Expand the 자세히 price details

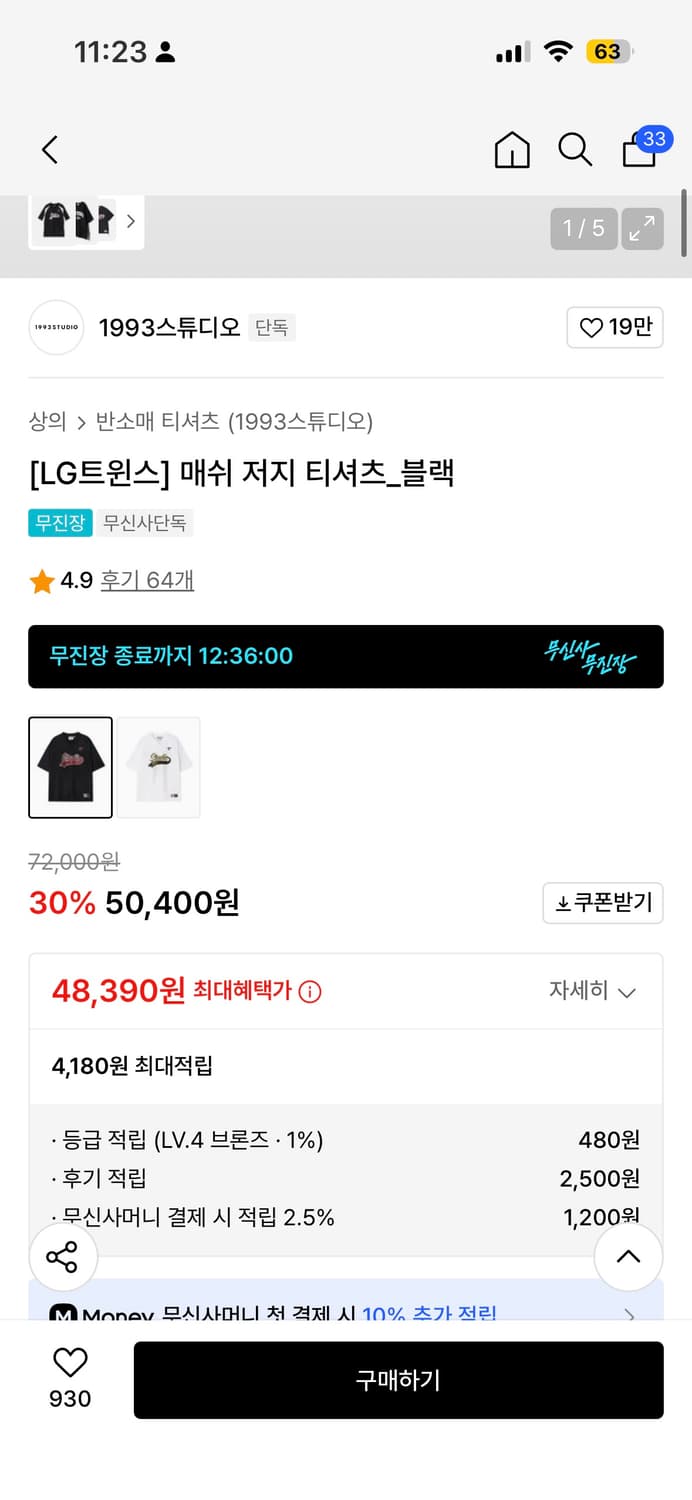[592, 991]
